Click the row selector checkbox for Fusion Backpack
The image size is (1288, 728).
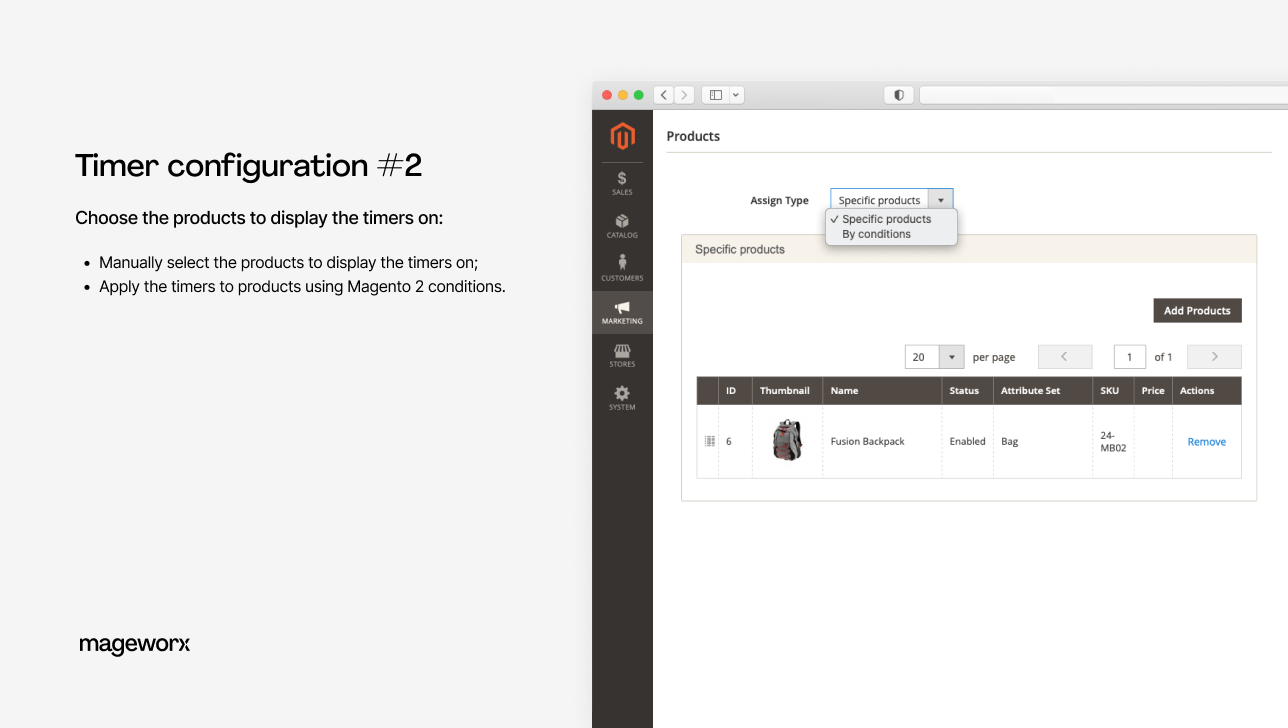point(708,440)
